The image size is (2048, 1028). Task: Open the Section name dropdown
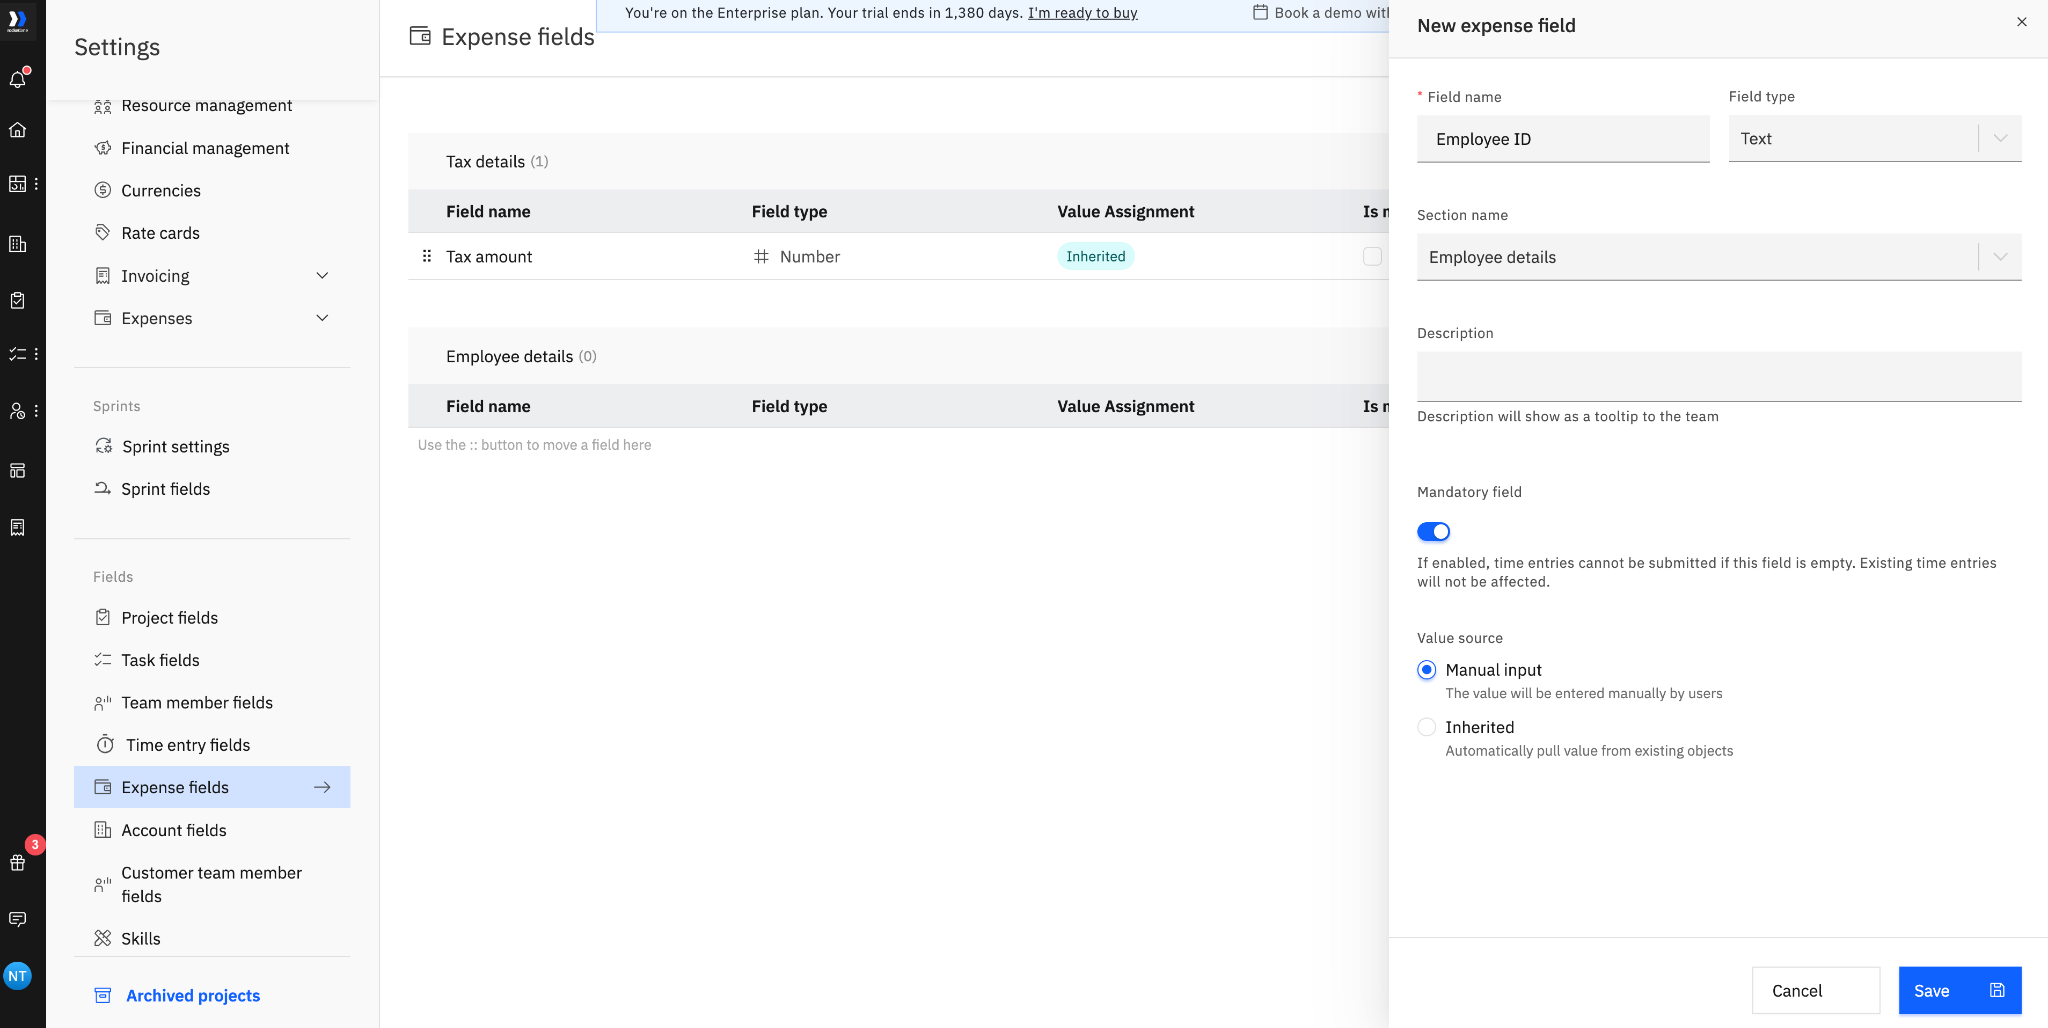[1719, 257]
